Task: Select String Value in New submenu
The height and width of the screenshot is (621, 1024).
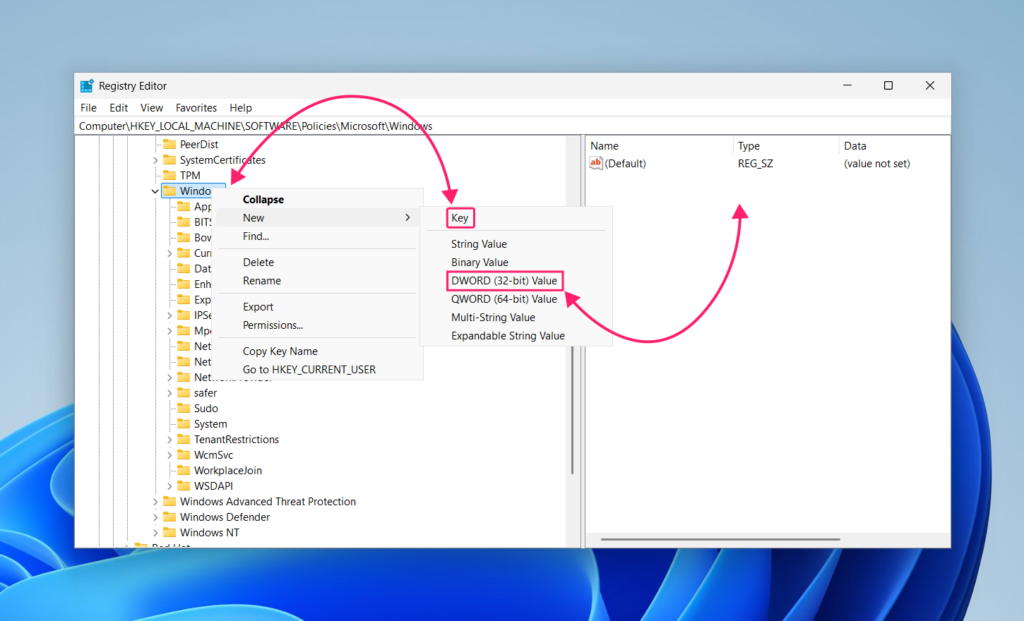Action: coord(479,244)
